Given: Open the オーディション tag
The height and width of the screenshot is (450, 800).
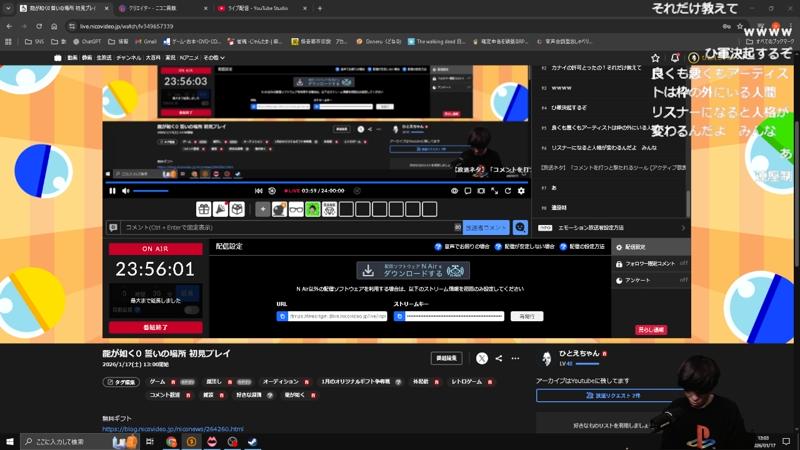Looking at the screenshot, I should tap(281, 382).
